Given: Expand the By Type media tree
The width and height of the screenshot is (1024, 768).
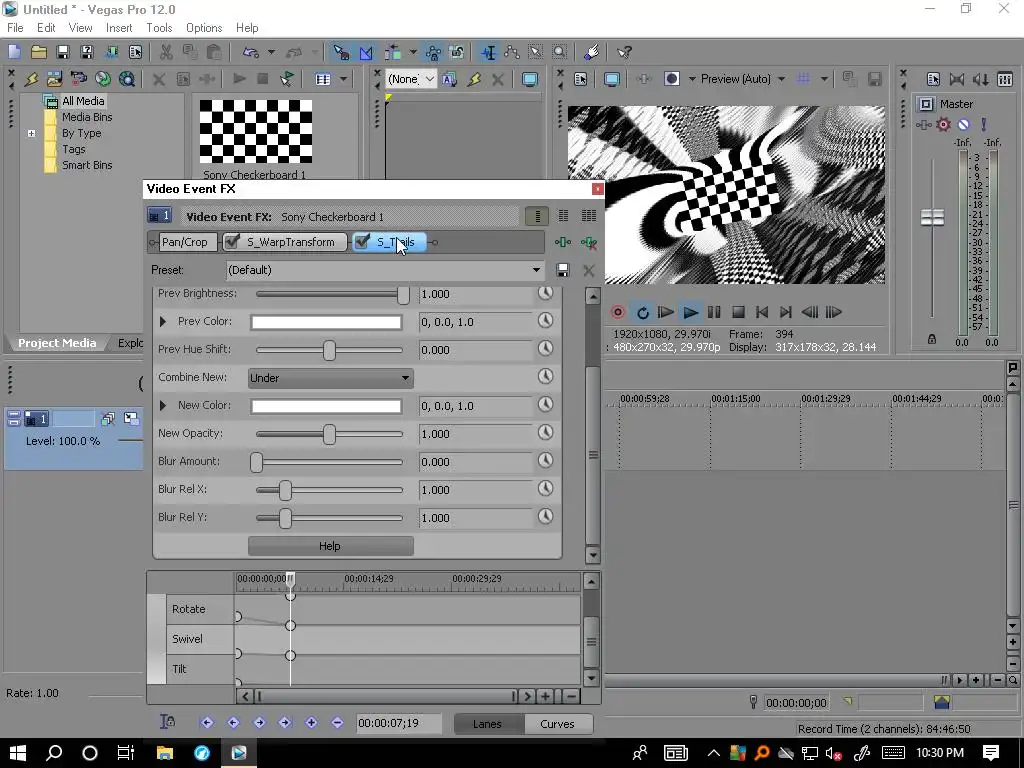Looking at the screenshot, I should 31,133.
